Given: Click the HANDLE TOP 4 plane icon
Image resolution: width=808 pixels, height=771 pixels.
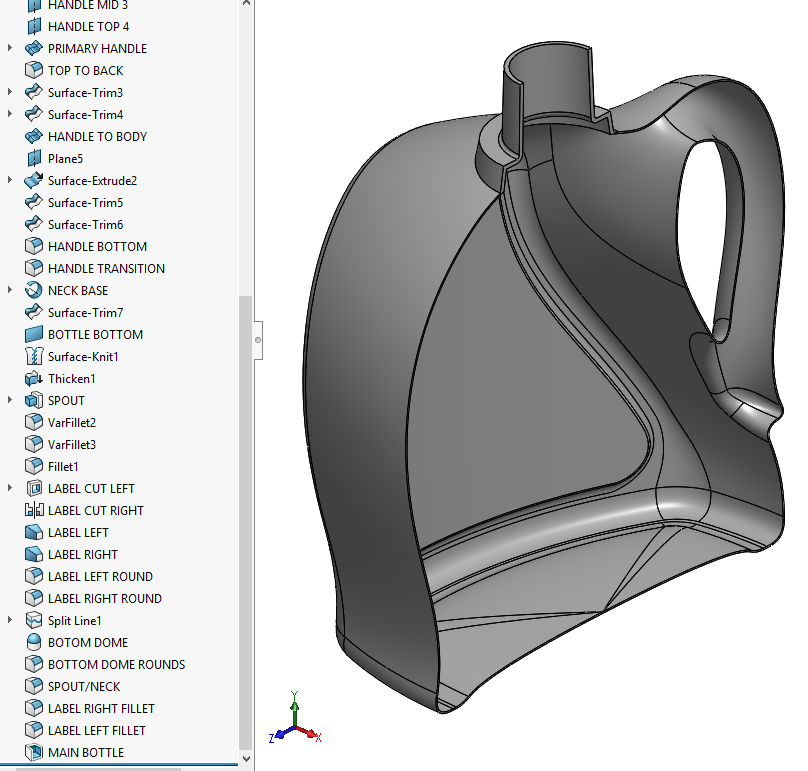Looking at the screenshot, I should click(x=33, y=26).
